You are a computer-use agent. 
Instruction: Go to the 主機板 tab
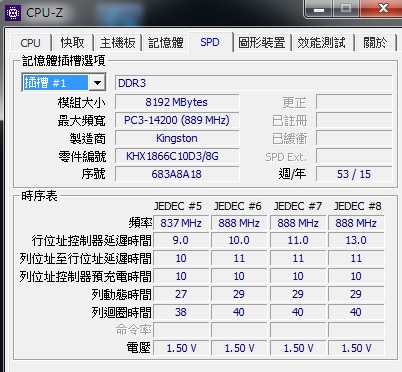tap(118, 43)
